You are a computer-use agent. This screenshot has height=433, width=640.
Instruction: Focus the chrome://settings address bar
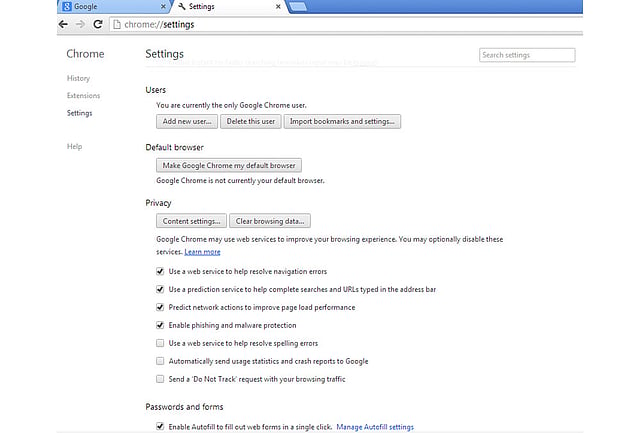point(347,24)
